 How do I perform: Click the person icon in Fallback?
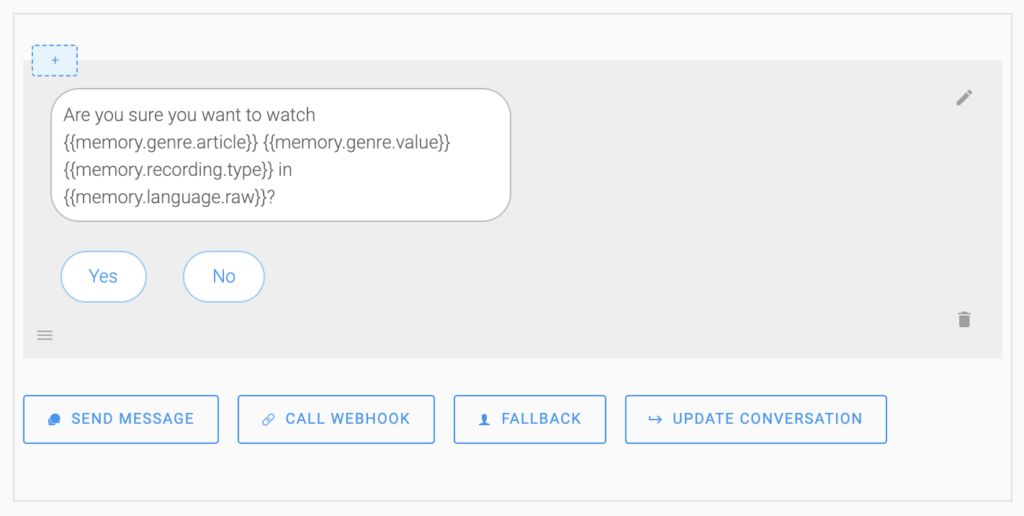484,420
